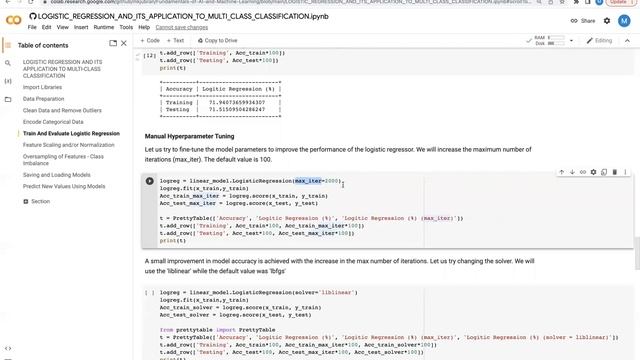Open the Code snippets sidebar icon
640x360 pixels.
pyautogui.click(x=8, y=349)
